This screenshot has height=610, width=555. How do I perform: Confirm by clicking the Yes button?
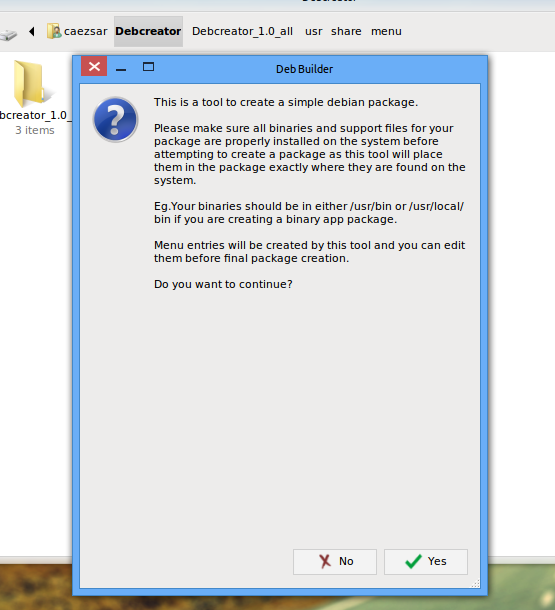[x=425, y=561]
